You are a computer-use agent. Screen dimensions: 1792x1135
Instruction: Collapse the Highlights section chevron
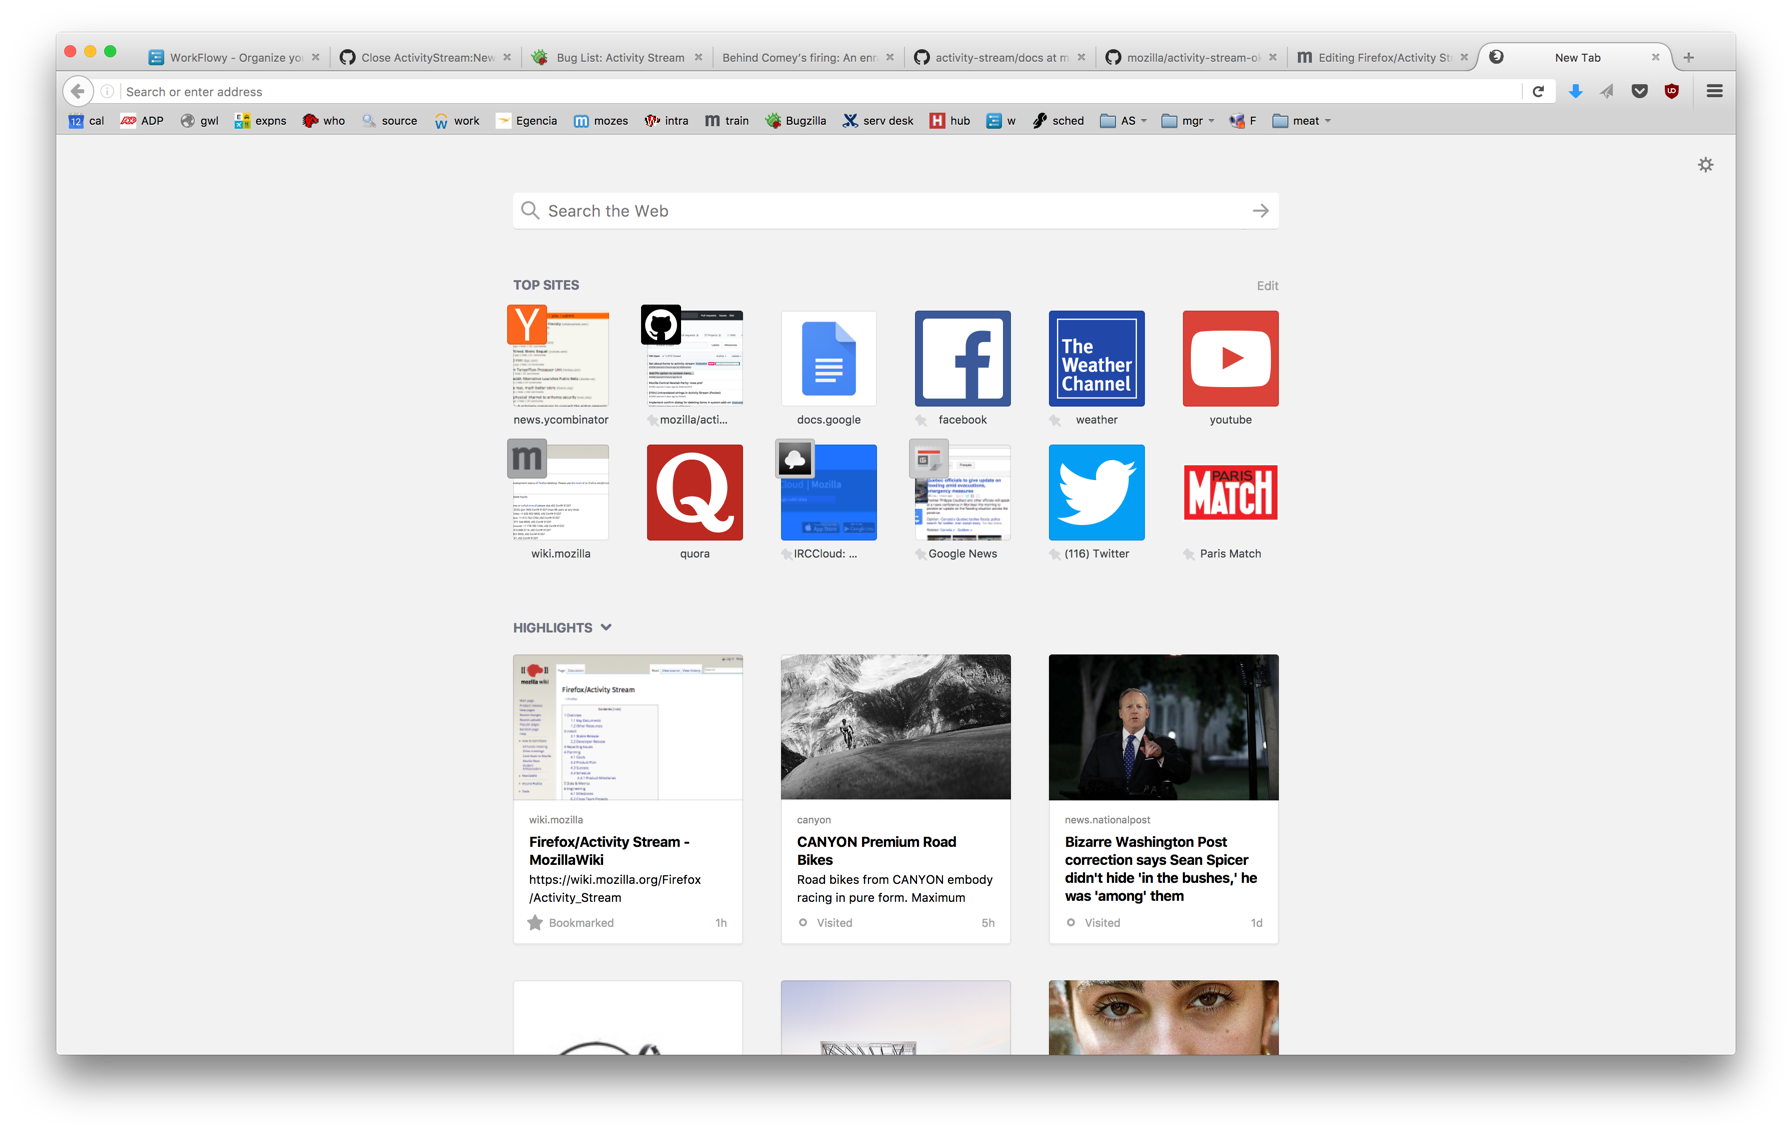click(x=606, y=628)
